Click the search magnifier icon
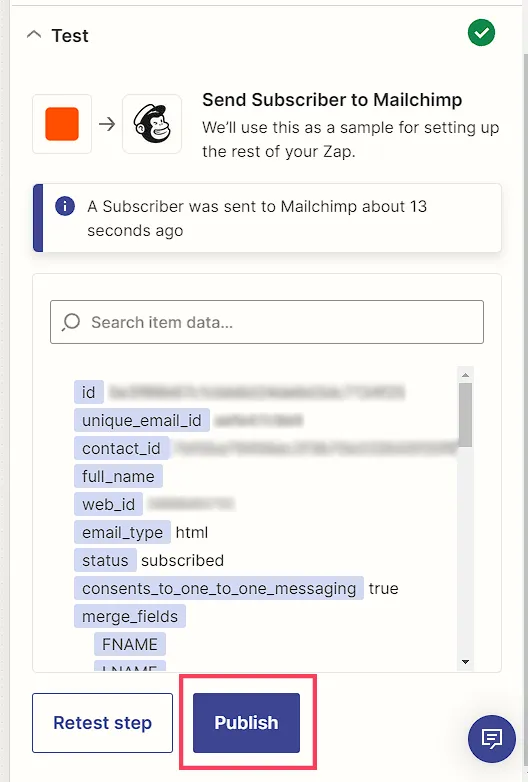528x782 pixels. [x=71, y=322]
